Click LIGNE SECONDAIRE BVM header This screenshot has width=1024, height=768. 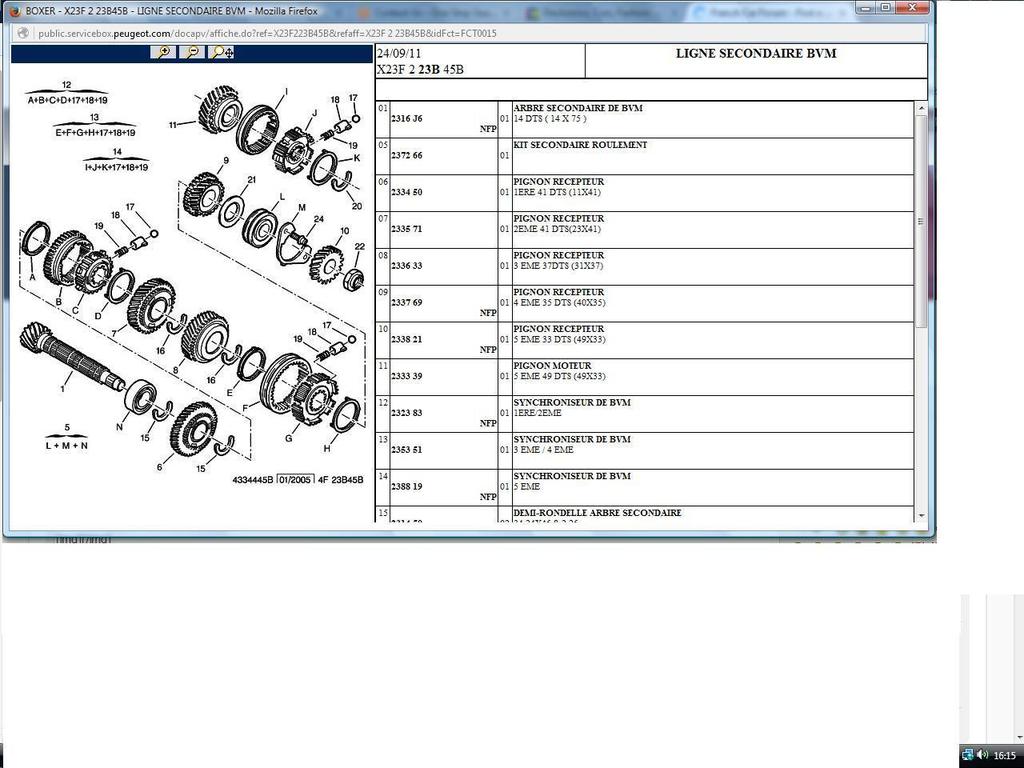pos(756,54)
